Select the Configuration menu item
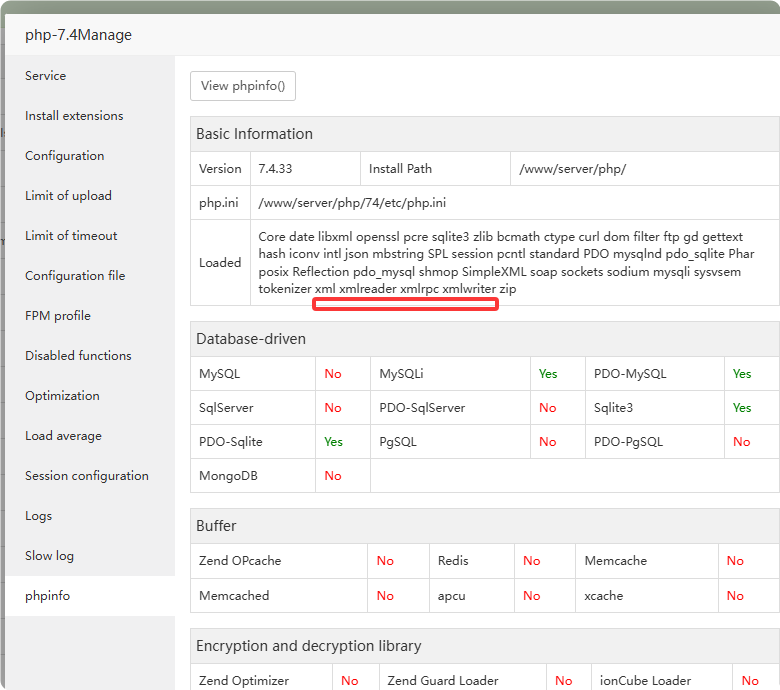Image resolution: width=780 pixels, height=690 pixels. coord(65,156)
